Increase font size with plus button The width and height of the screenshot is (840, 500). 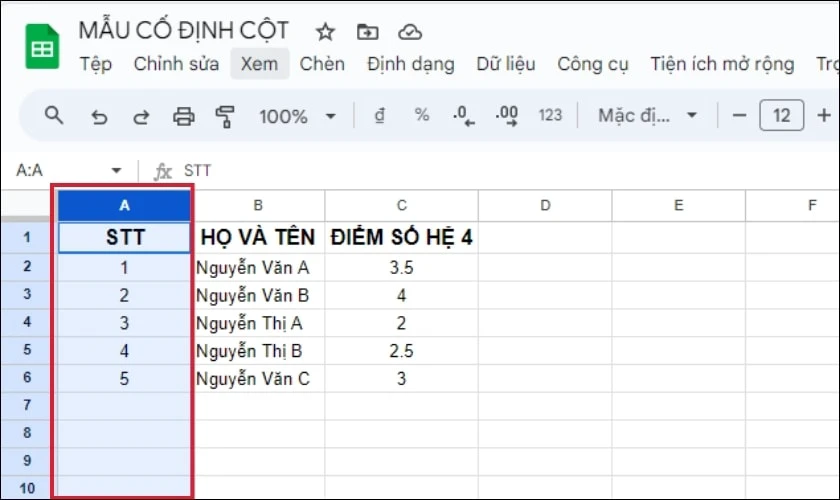coord(824,115)
